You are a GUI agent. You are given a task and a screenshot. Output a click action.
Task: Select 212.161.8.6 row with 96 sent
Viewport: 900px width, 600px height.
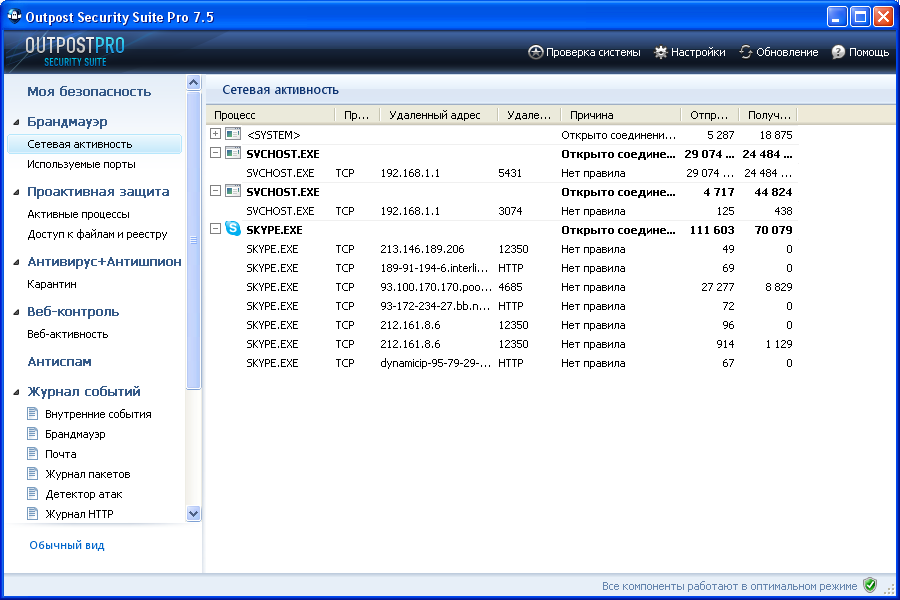click(x=502, y=325)
